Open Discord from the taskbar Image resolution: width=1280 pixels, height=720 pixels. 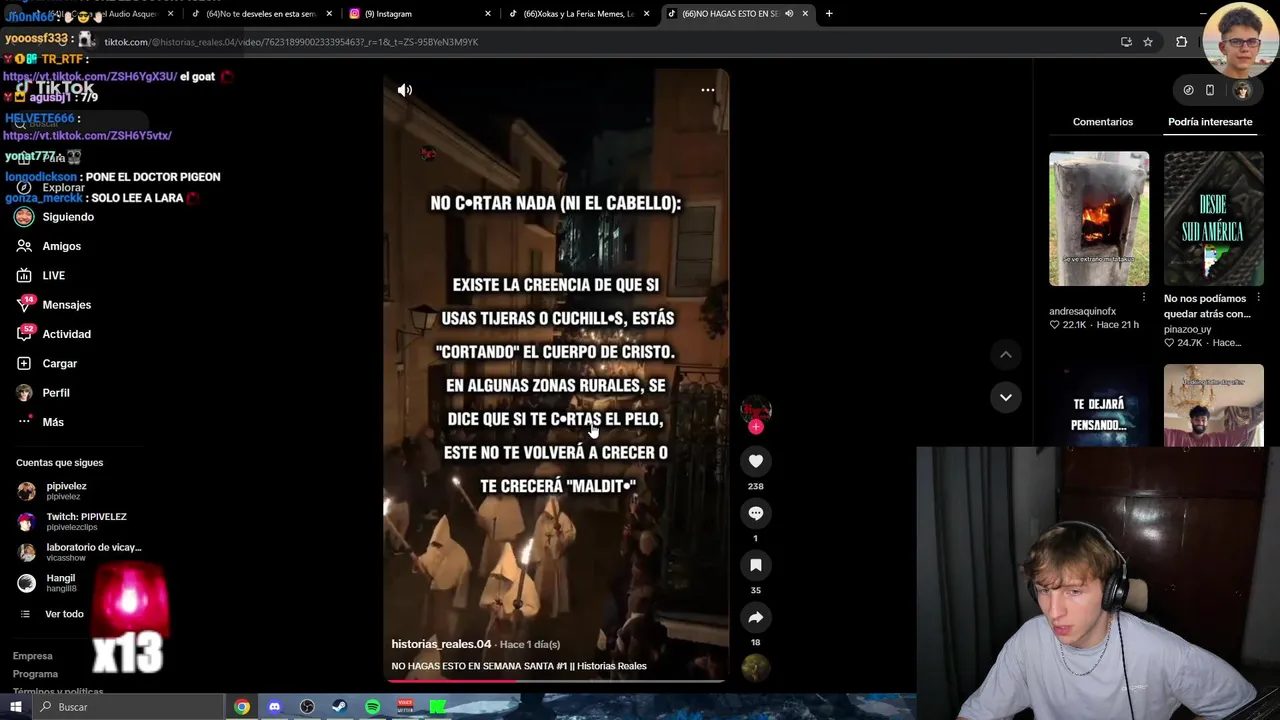(x=275, y=707)
